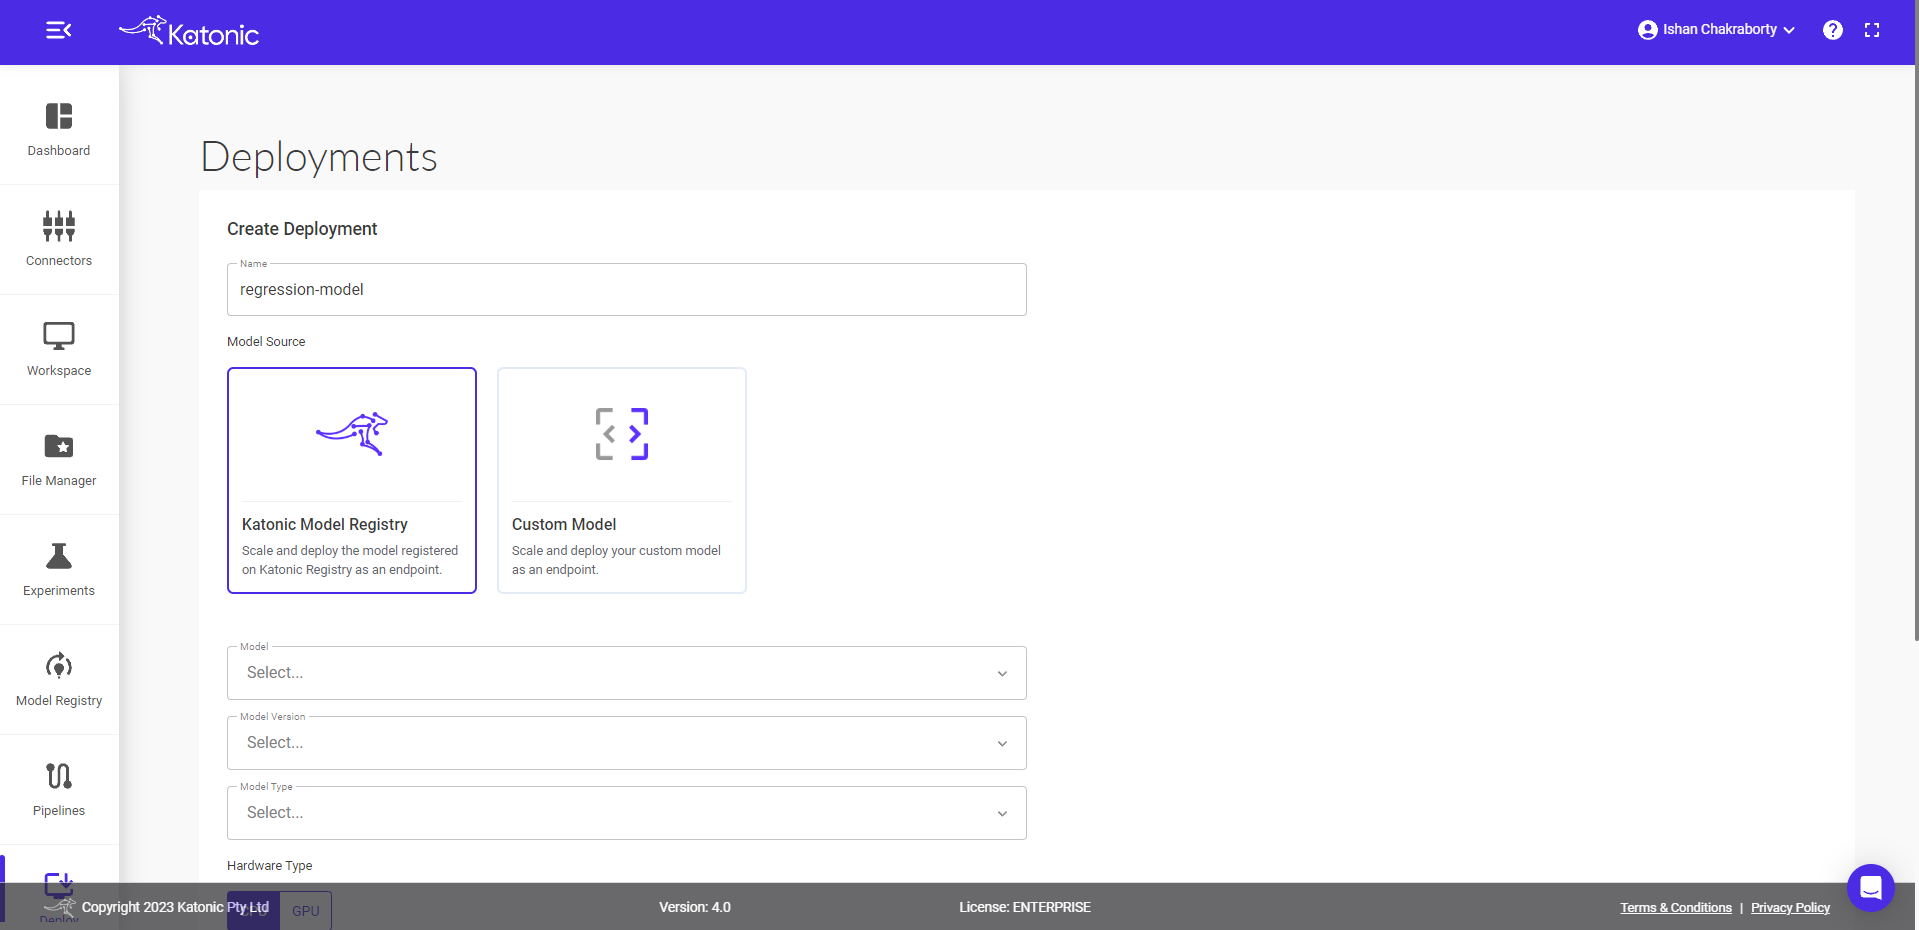Open the Connectors sidebar icon

coord(59,226)
